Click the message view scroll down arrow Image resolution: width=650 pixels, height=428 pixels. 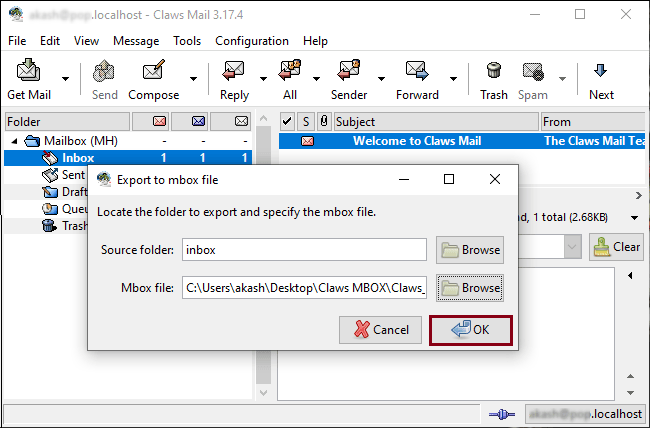point(631,393)
